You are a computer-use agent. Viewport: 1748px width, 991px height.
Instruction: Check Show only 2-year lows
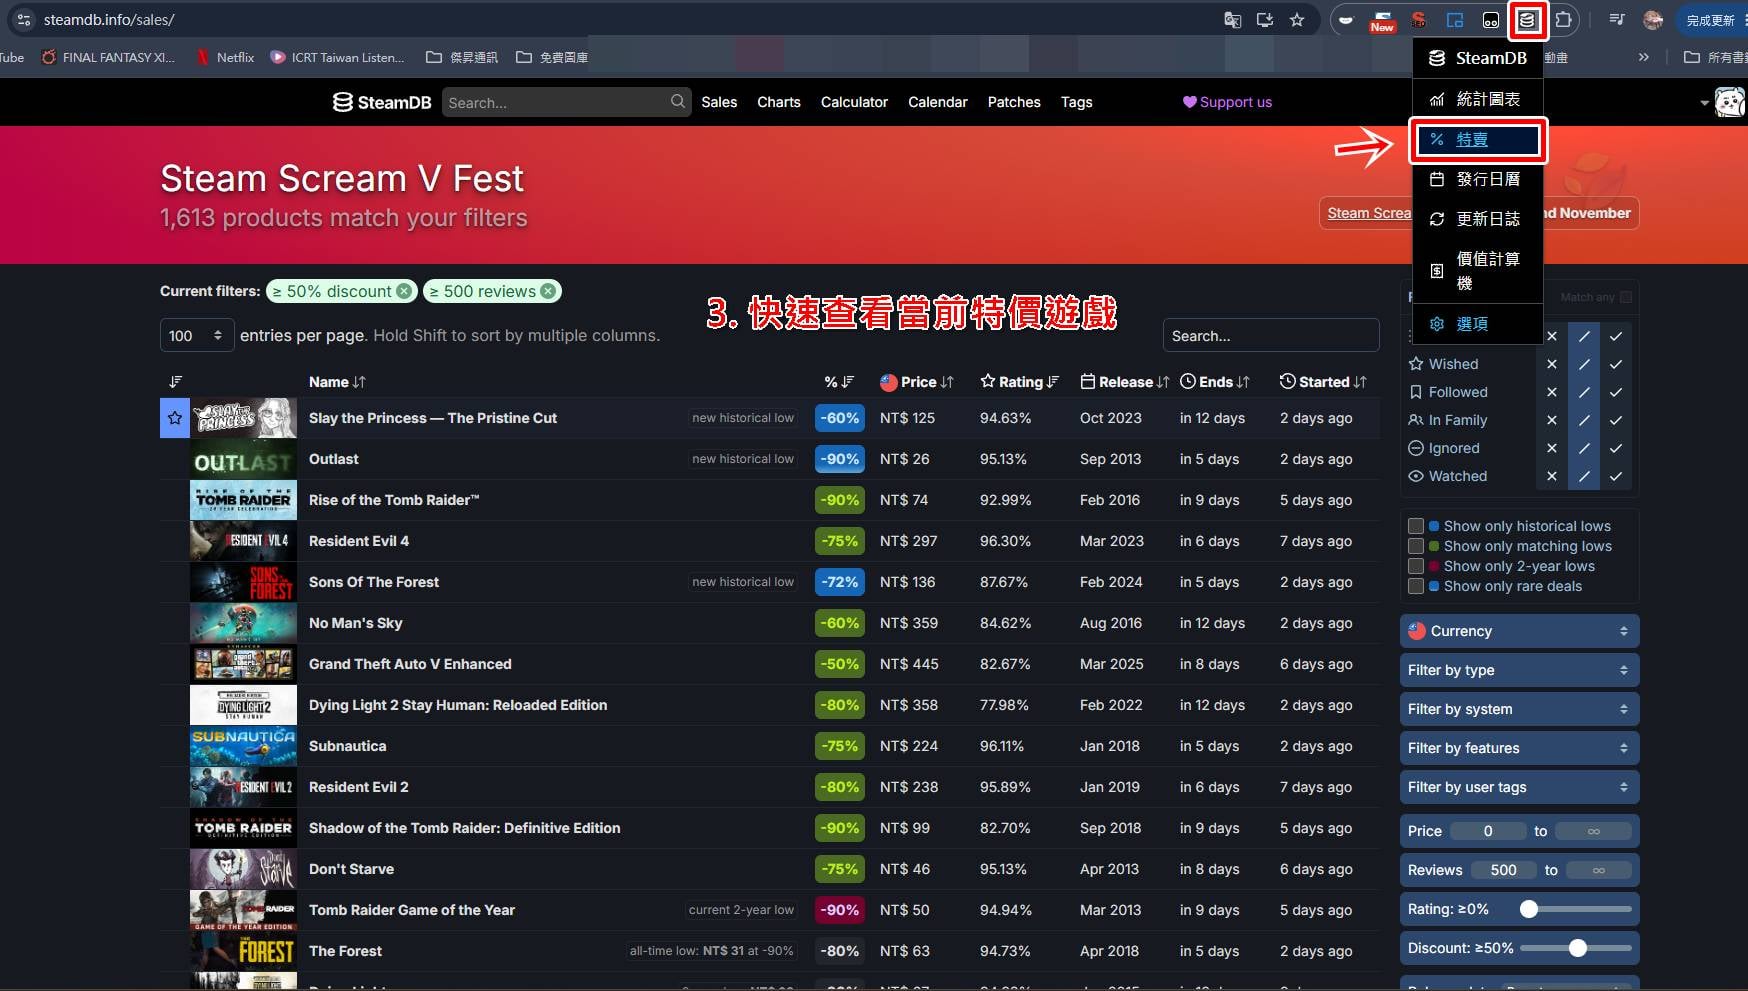[1416, 566]
